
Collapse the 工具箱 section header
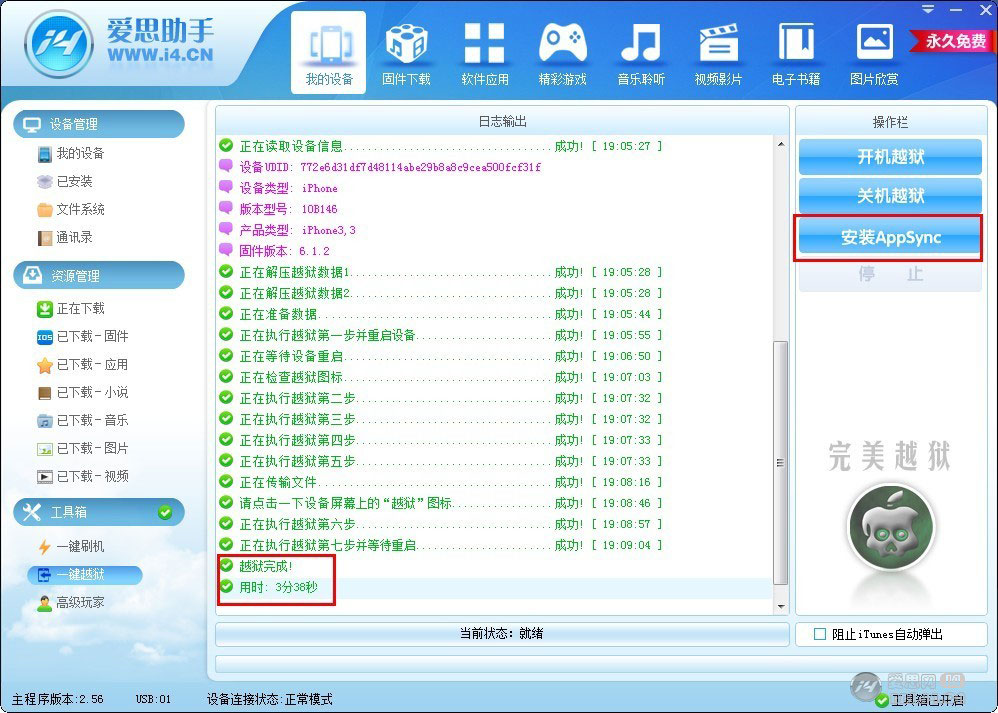99,512
